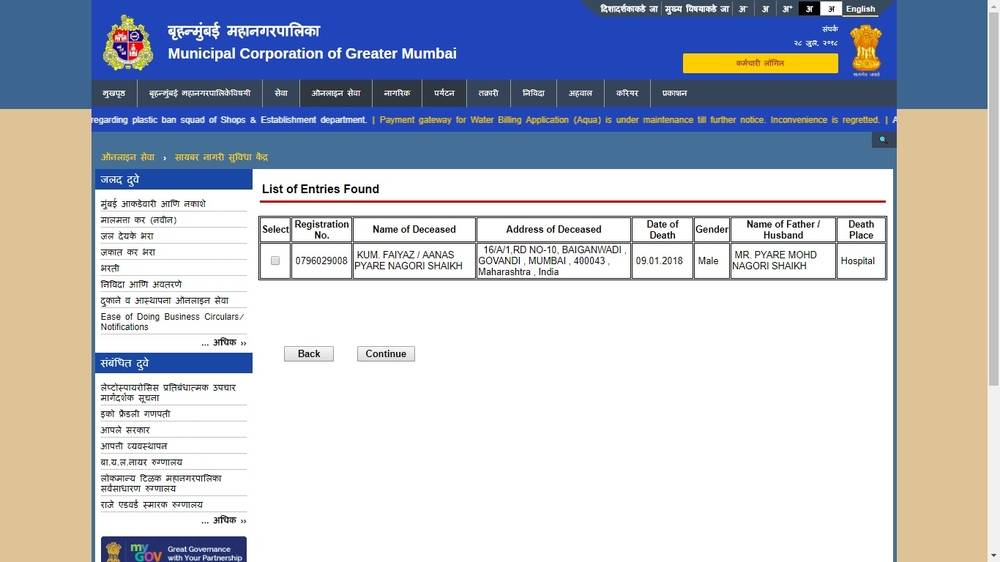Click the Indian national emblem icon

tap(865, 48)
